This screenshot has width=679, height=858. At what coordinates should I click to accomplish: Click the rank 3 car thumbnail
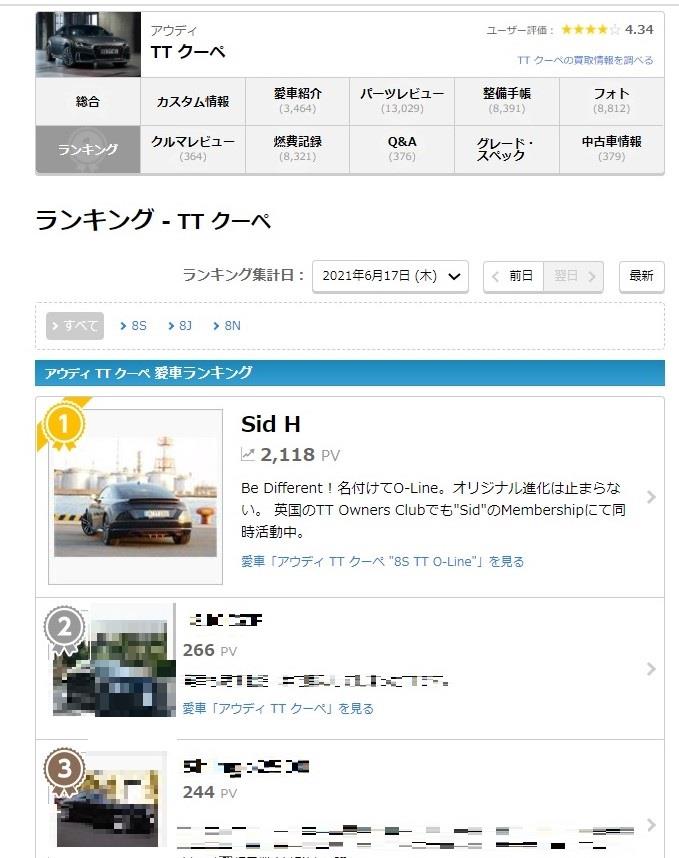pos(108,799)
